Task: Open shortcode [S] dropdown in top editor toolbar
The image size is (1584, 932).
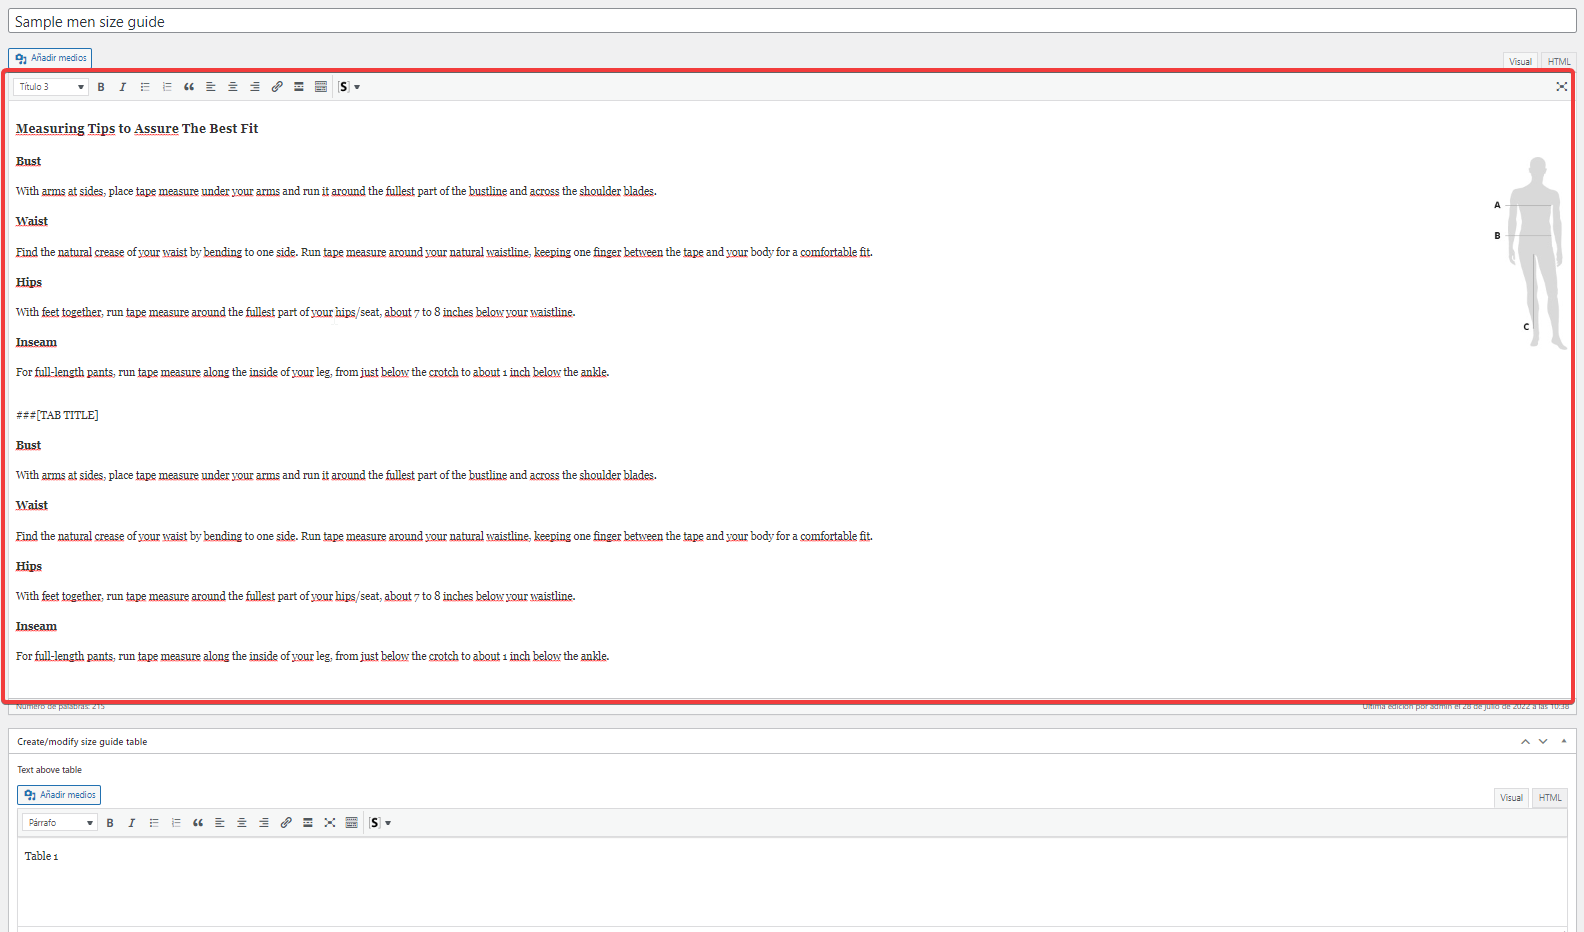Action: click(x=349, y=87)
